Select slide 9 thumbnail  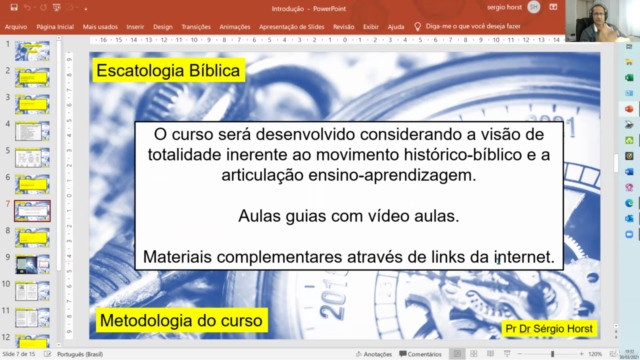pos(32,264)
